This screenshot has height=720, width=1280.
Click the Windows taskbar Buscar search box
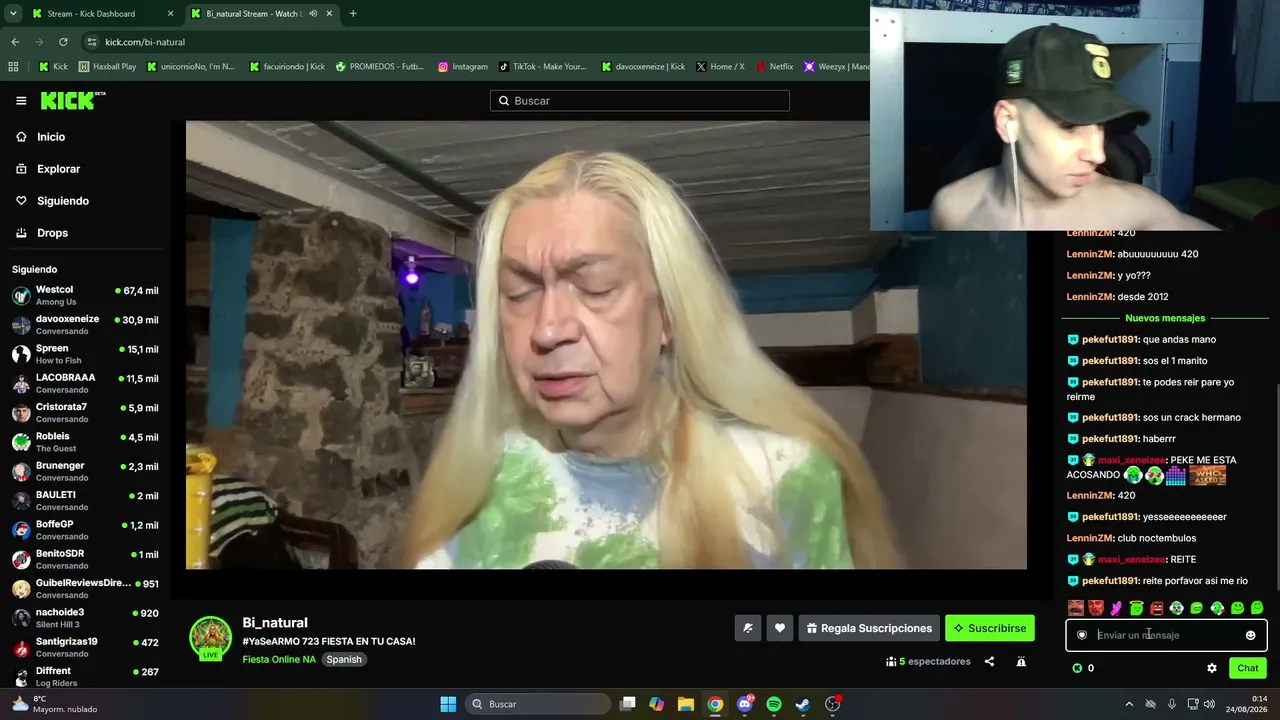[x=540, y=704]
